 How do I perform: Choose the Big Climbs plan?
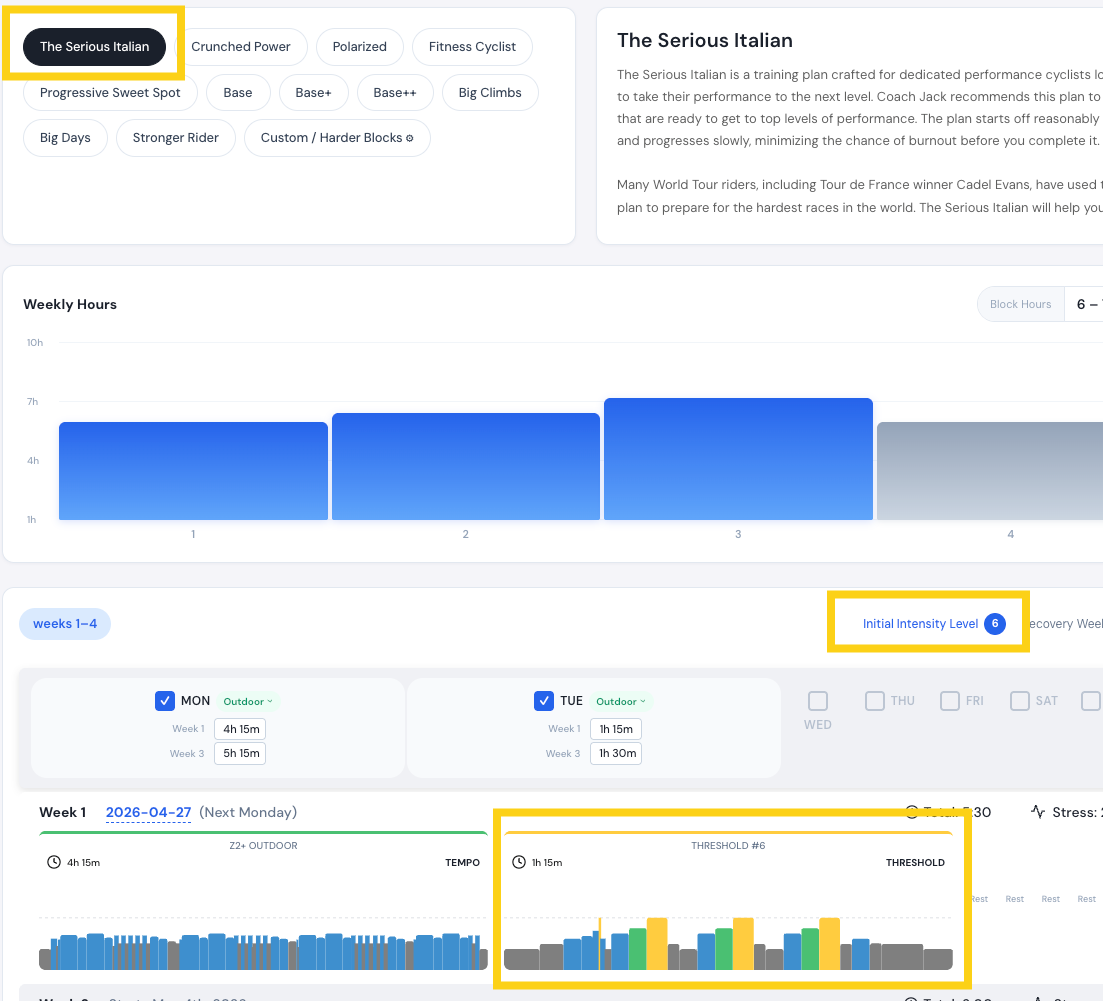point(490,93)
